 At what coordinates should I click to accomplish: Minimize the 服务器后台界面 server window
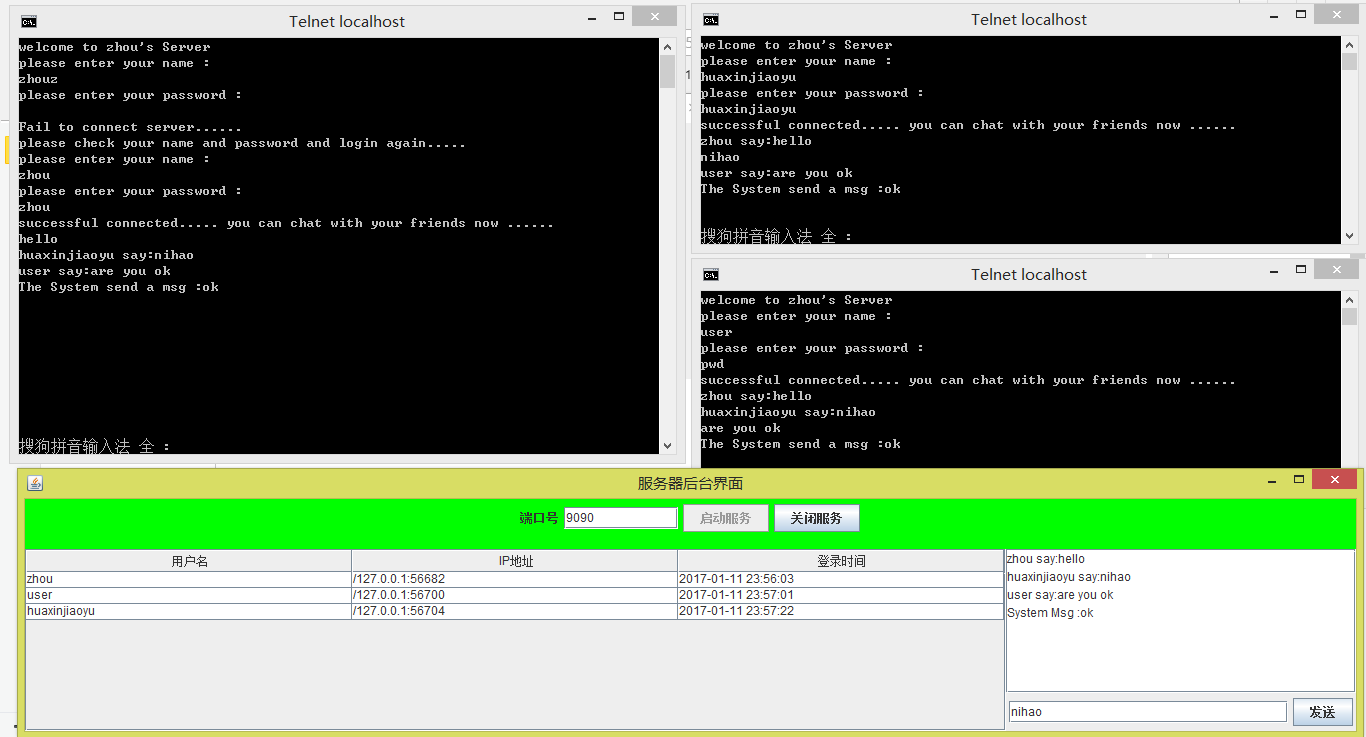1271,480
